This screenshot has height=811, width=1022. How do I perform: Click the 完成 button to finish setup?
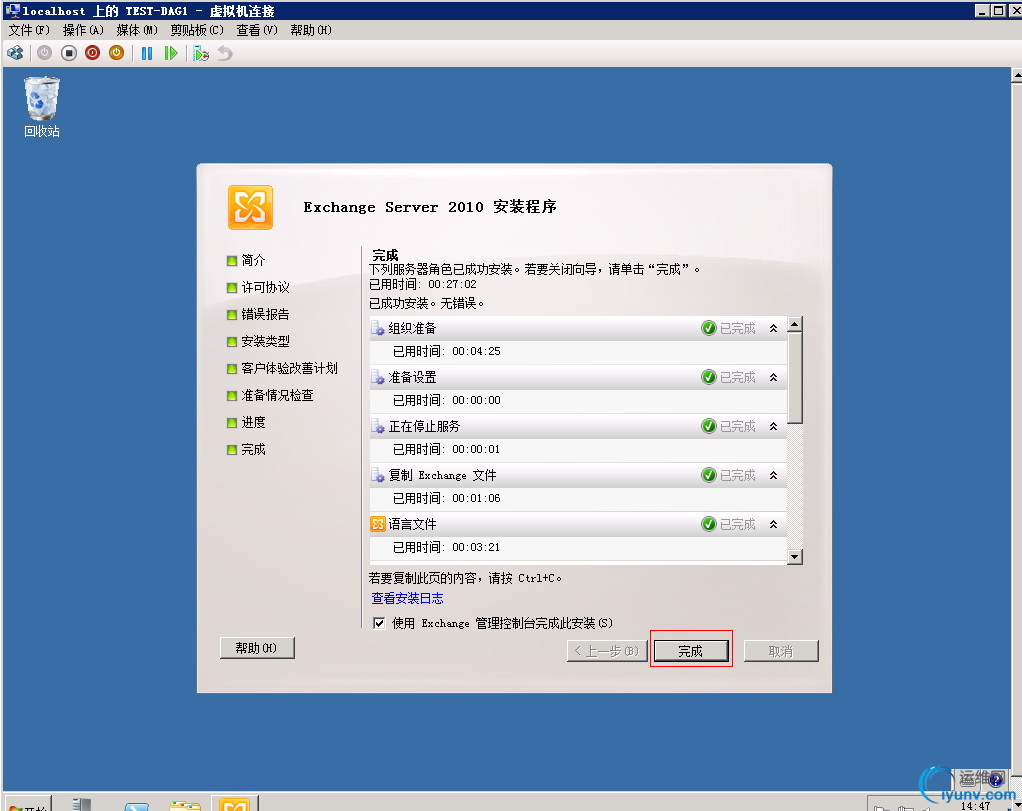click(691, 651)
